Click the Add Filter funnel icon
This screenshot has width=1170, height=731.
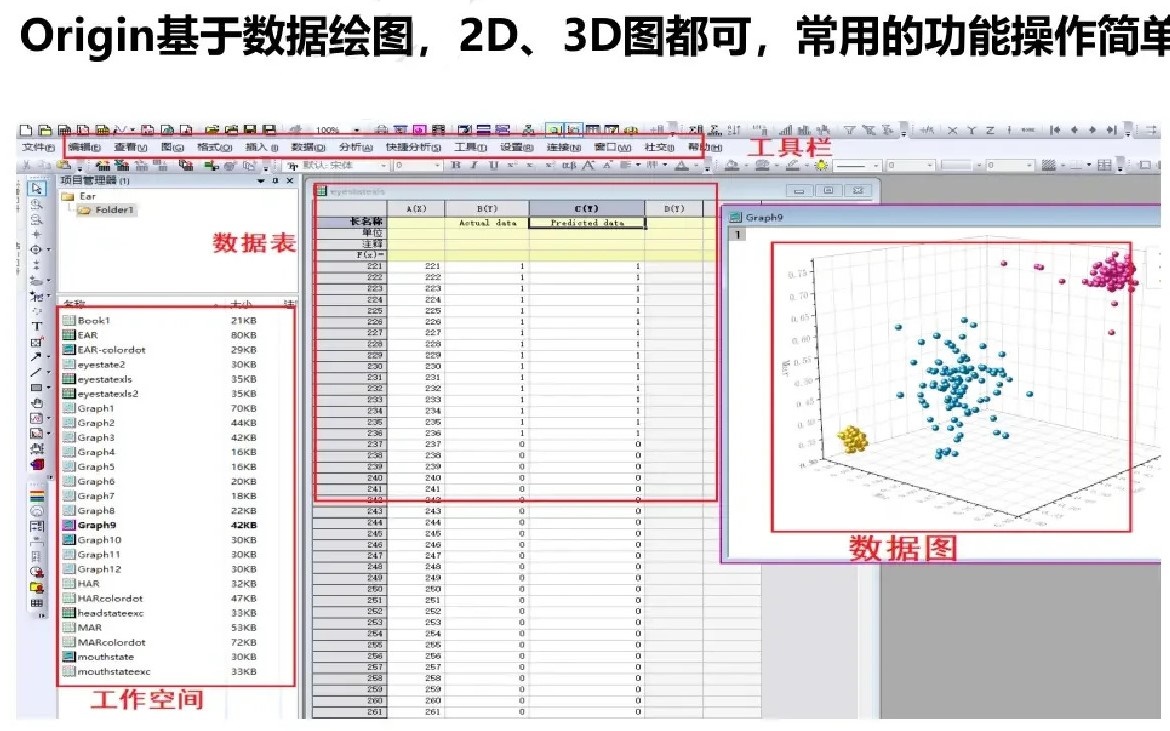pyautogui.click(x=850, y=131)
